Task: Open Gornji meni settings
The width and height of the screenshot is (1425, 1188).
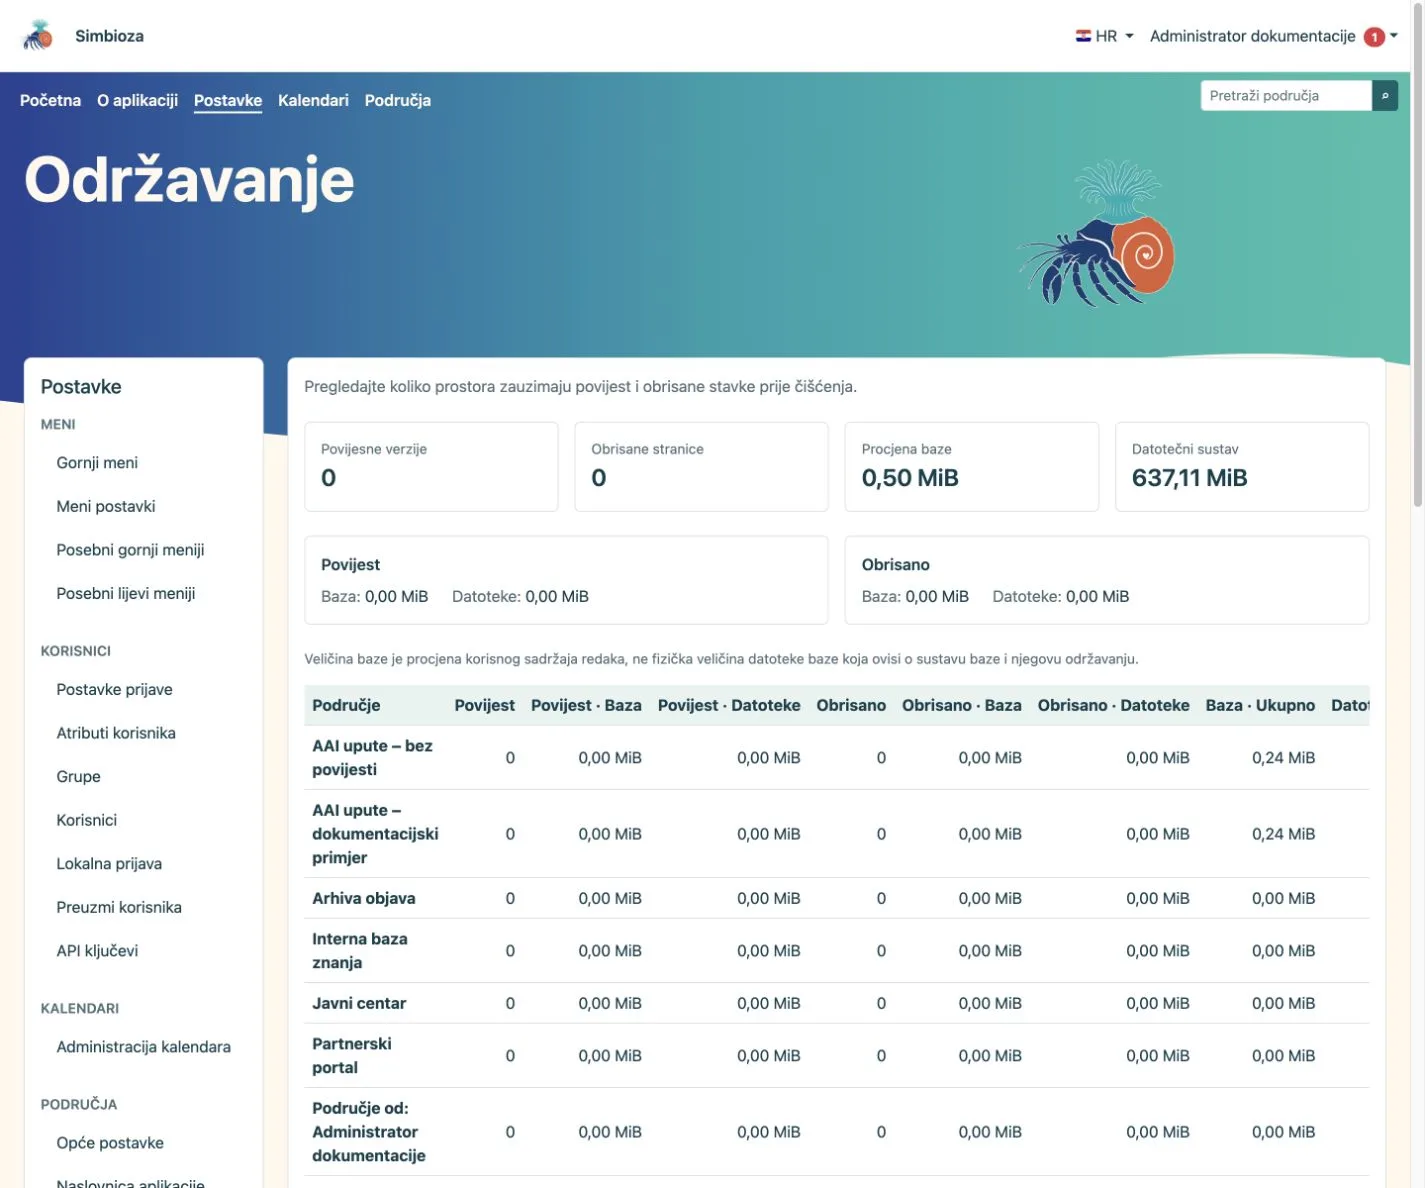Action: point(97,463)
